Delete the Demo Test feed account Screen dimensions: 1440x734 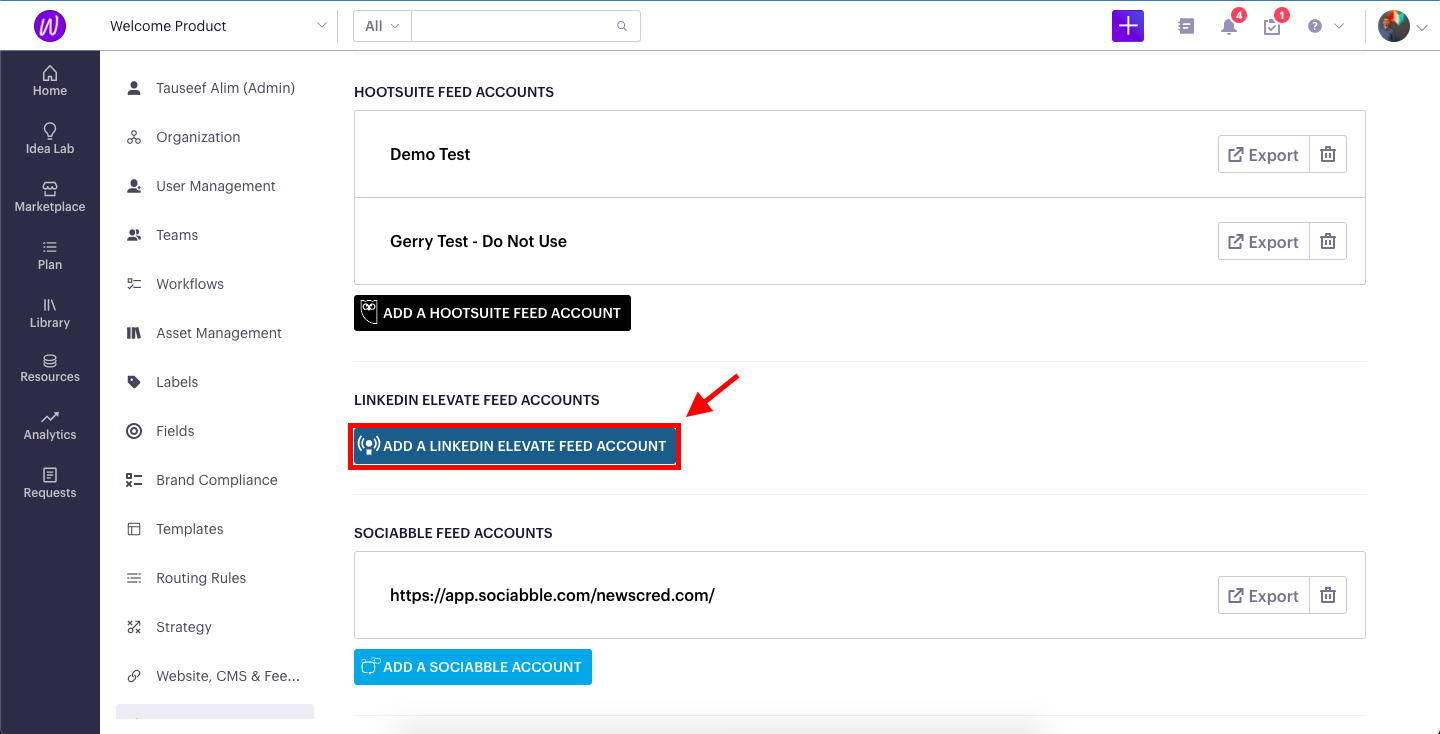coord(1328,154)
